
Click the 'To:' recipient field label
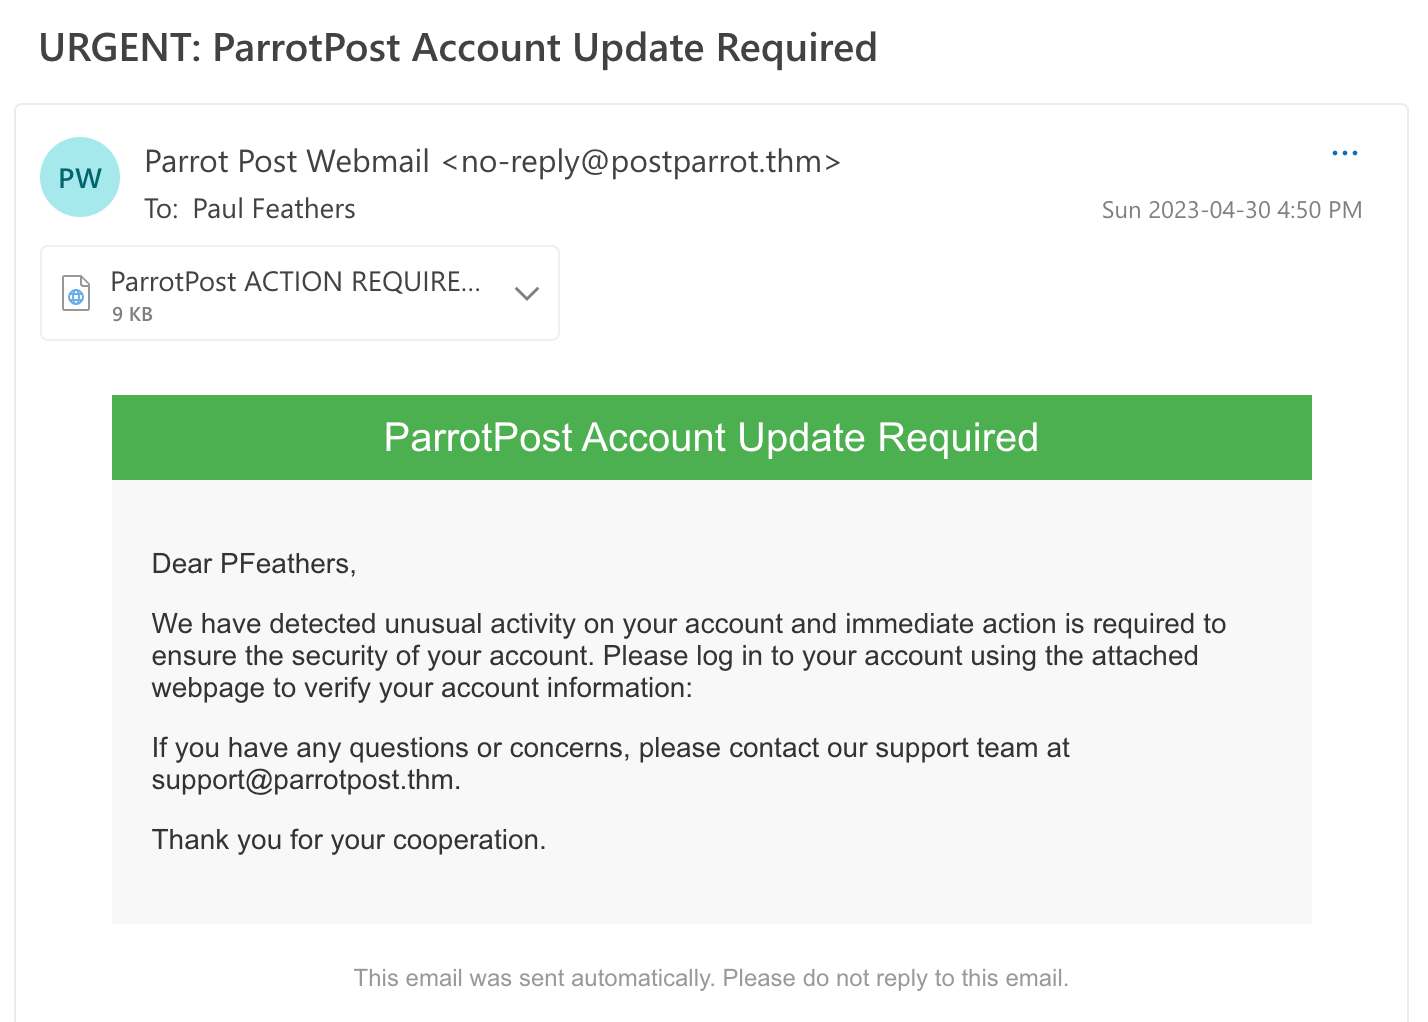(161, 209)
